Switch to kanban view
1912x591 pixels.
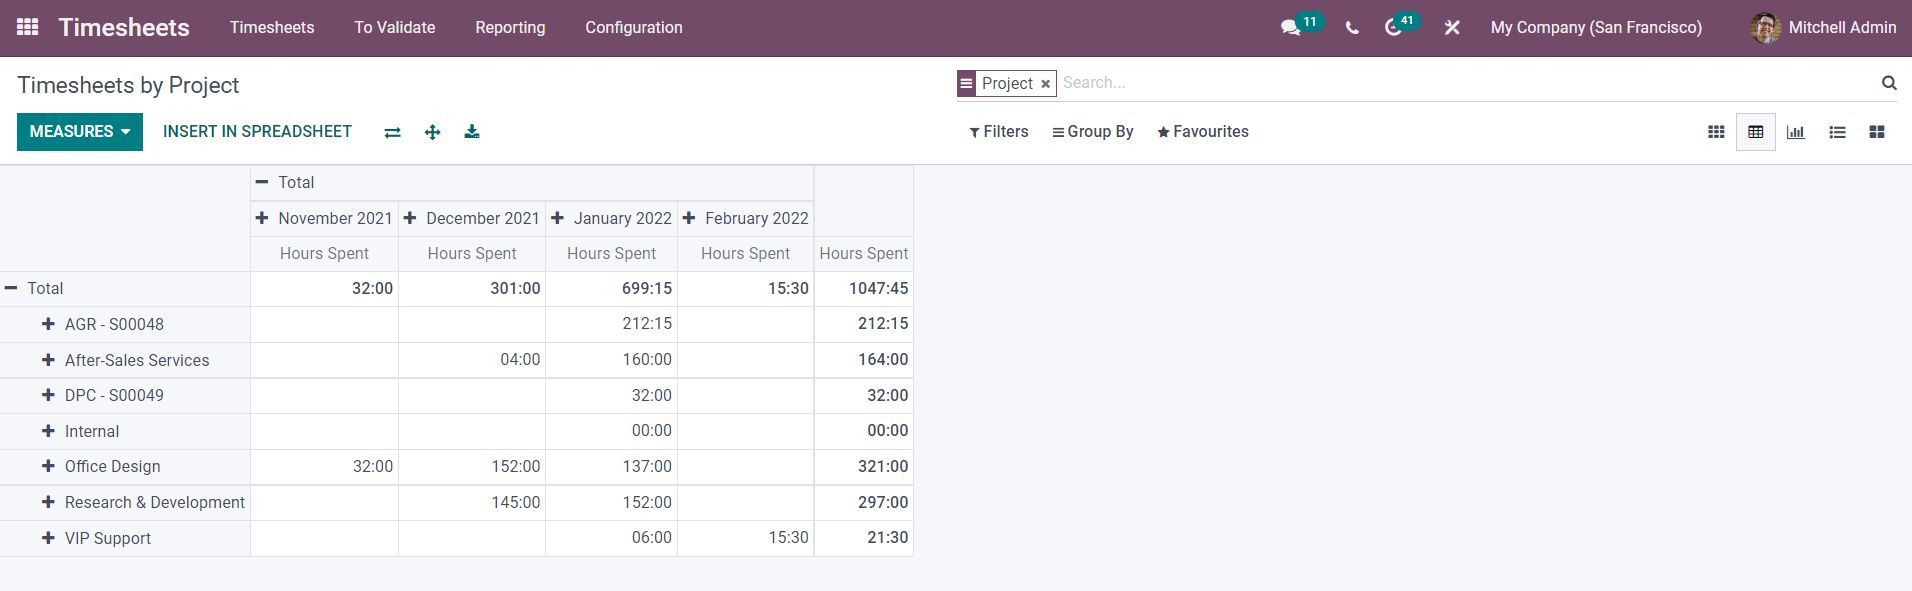1716,132
